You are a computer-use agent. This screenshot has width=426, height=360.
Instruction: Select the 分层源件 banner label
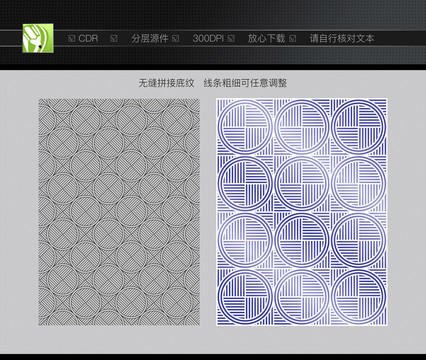[150, 38]
